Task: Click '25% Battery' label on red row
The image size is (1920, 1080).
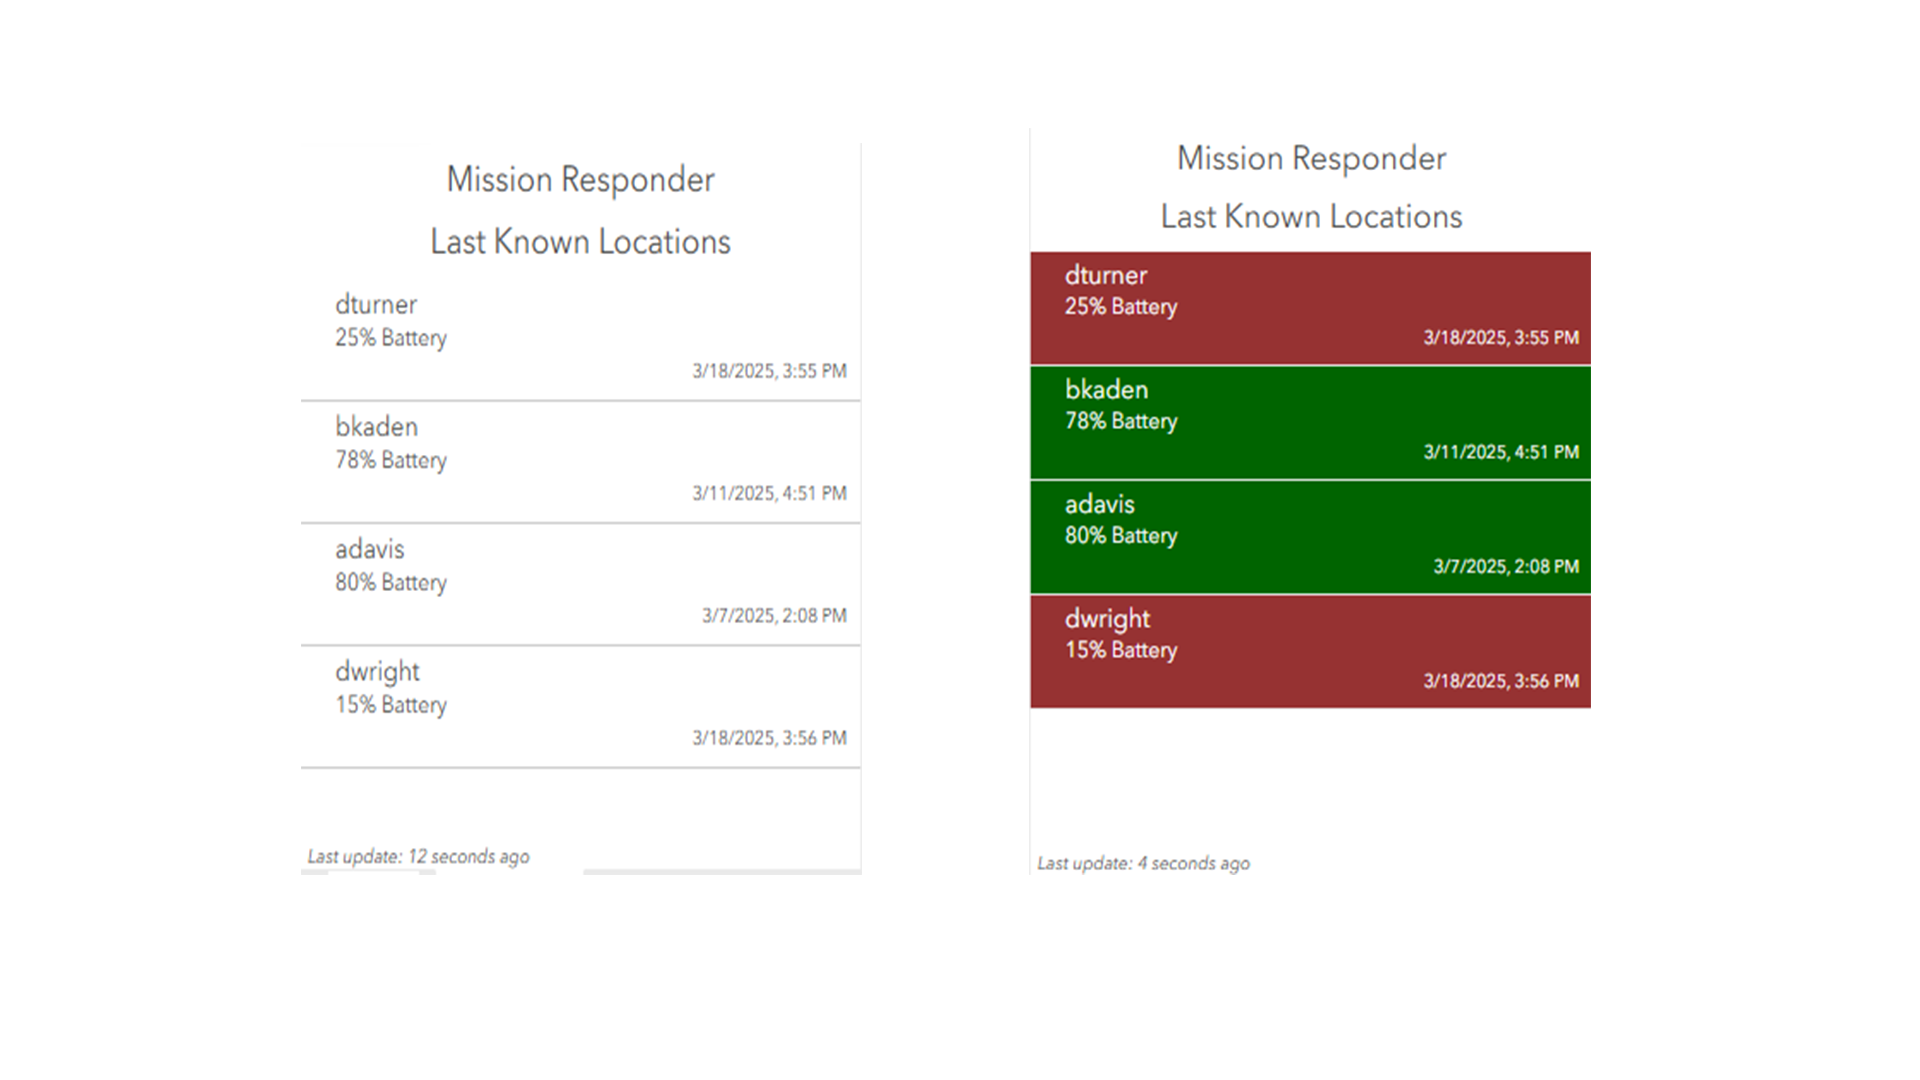Action: 1120,307
